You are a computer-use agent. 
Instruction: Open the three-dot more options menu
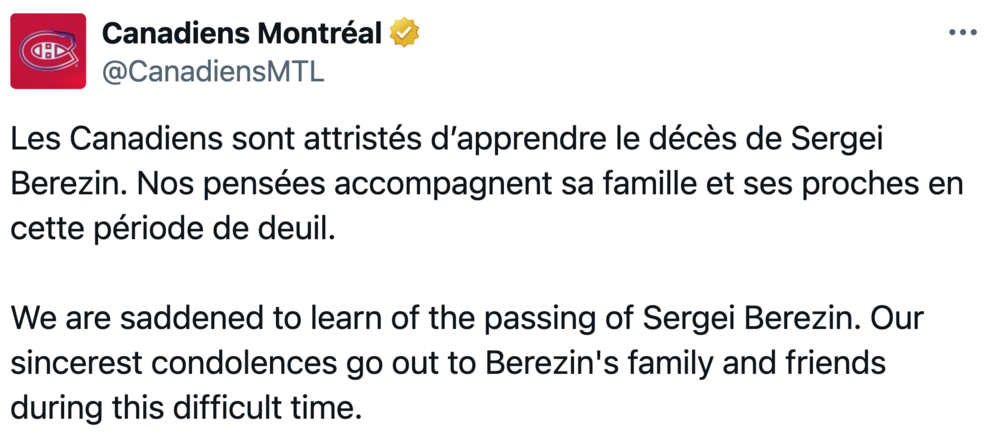(963, 32)
